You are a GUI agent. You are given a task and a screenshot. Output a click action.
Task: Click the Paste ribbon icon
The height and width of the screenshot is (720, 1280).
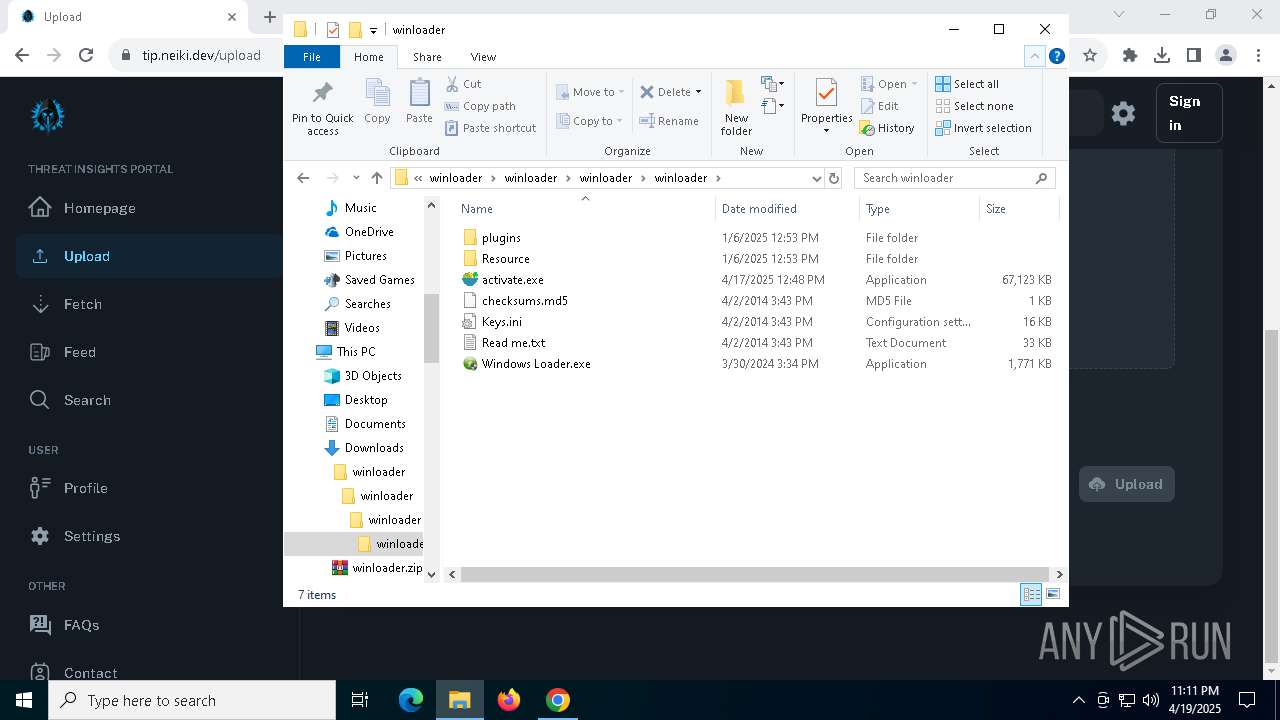pyautogui.click(x=419, y=102)
